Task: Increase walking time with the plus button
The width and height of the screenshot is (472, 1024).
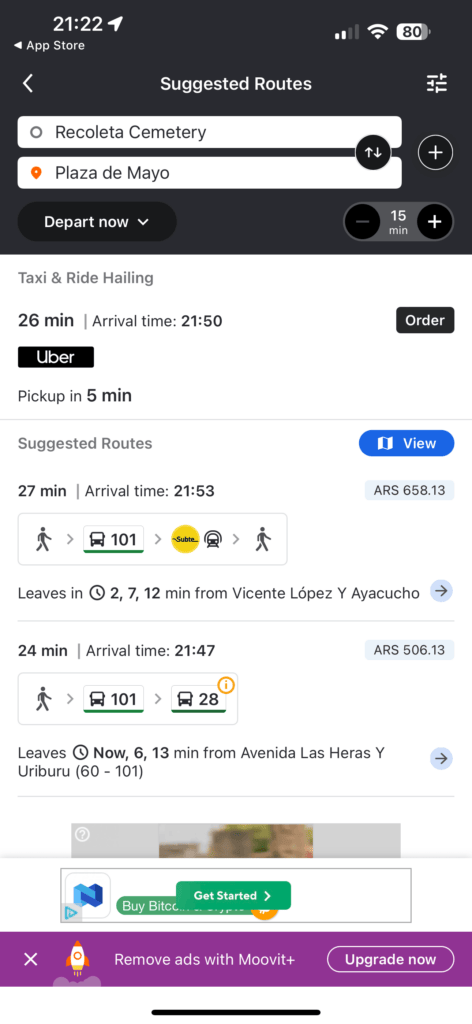Action: pos(435,222)
